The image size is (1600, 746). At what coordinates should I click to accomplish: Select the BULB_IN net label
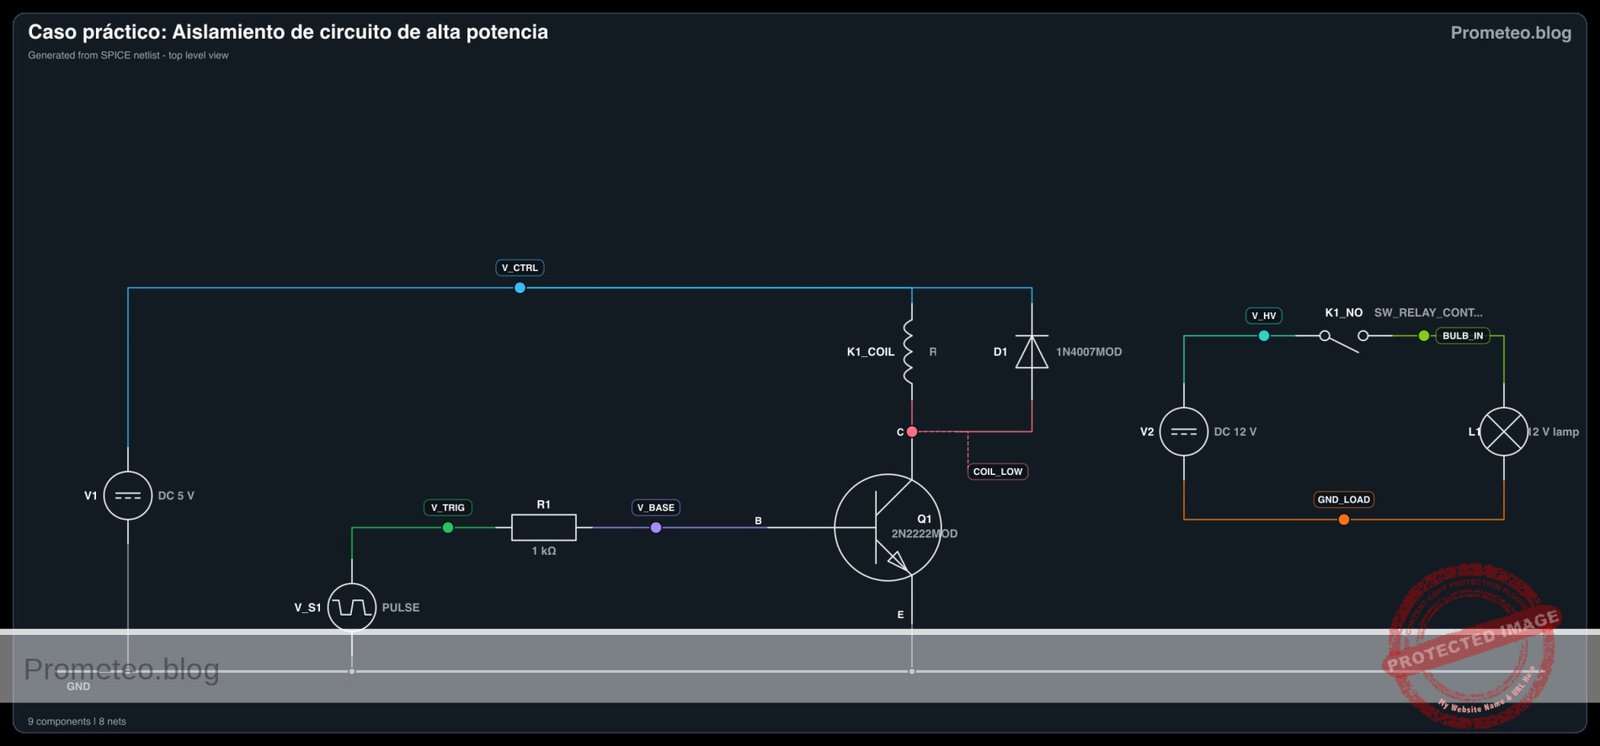(1463, 336)
